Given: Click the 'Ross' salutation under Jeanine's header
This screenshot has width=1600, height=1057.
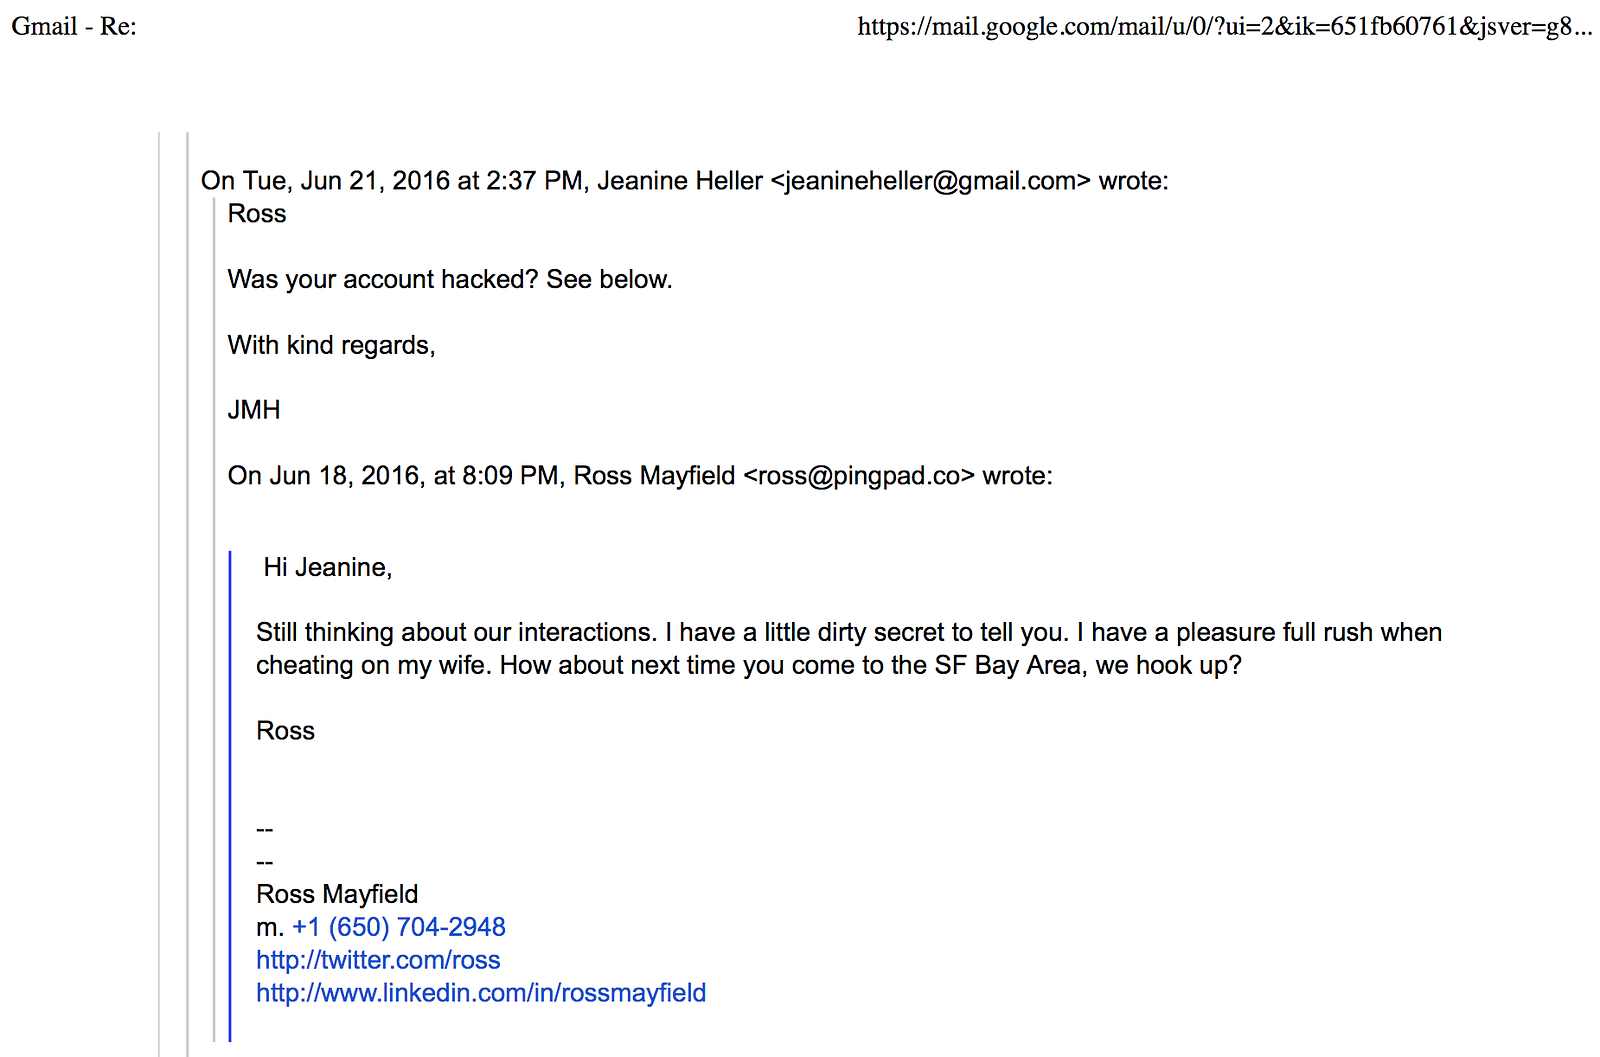Looking at the screenshot, I should point(257,214).
